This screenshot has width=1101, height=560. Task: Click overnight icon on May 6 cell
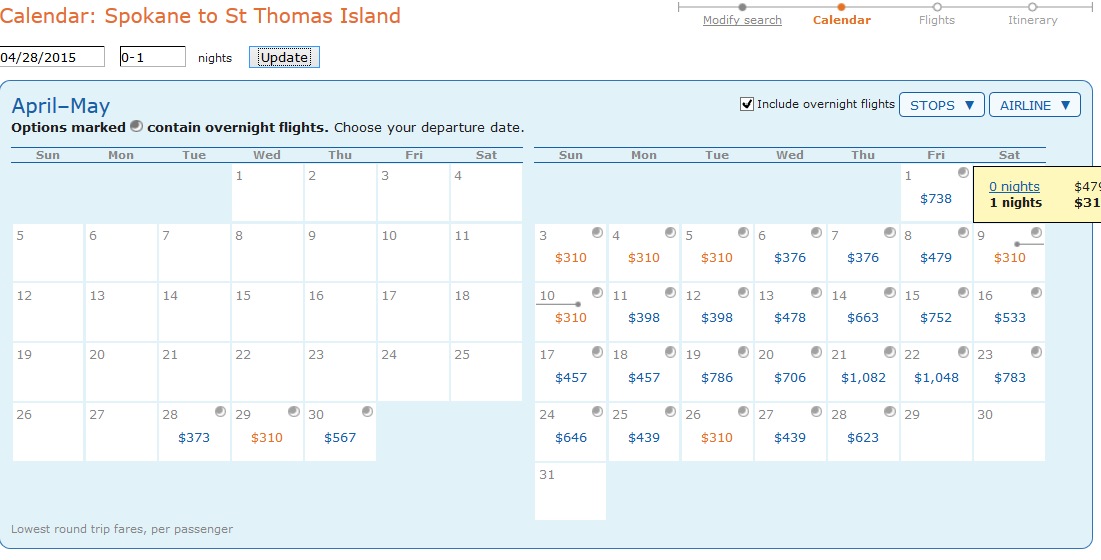click(816, 232)
